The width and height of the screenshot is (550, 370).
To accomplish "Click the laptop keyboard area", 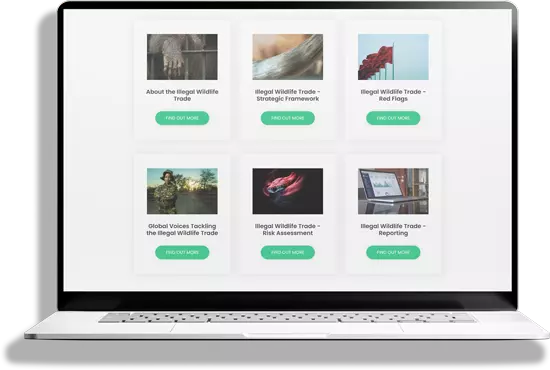I will (287, 318).
